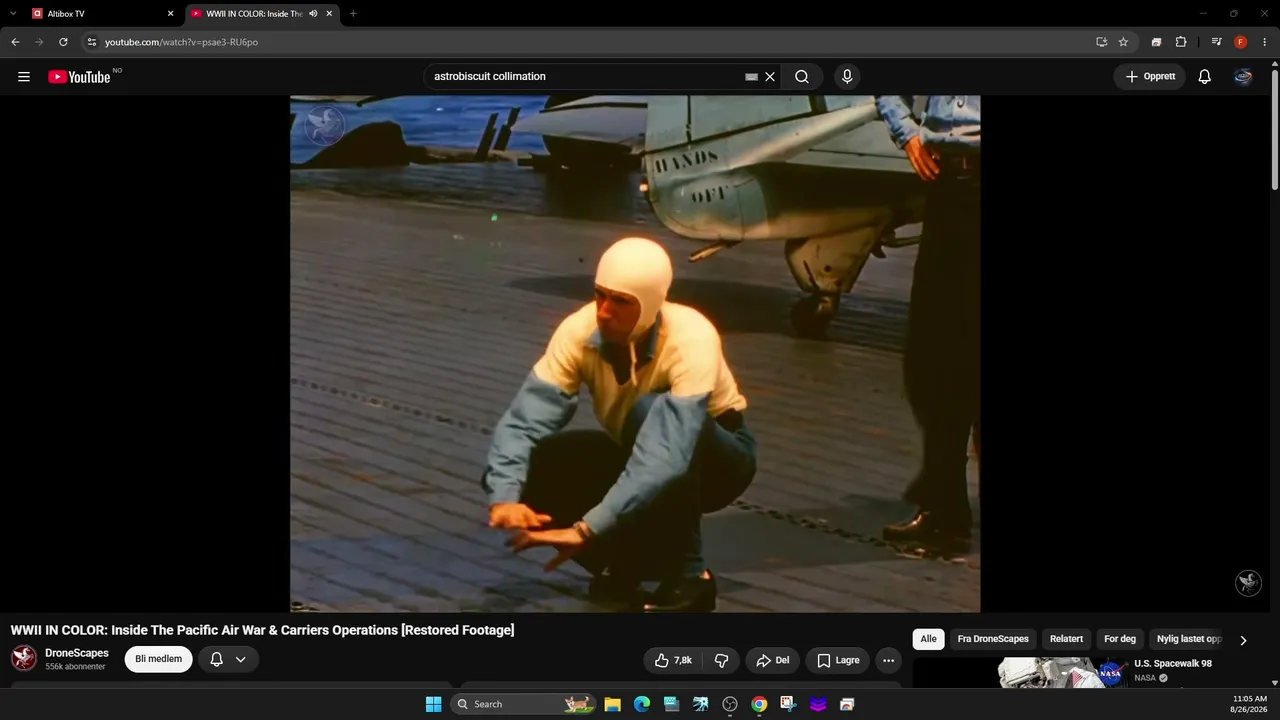
Task: Mute the audio icon on the WWII tab
Action: 313,14
